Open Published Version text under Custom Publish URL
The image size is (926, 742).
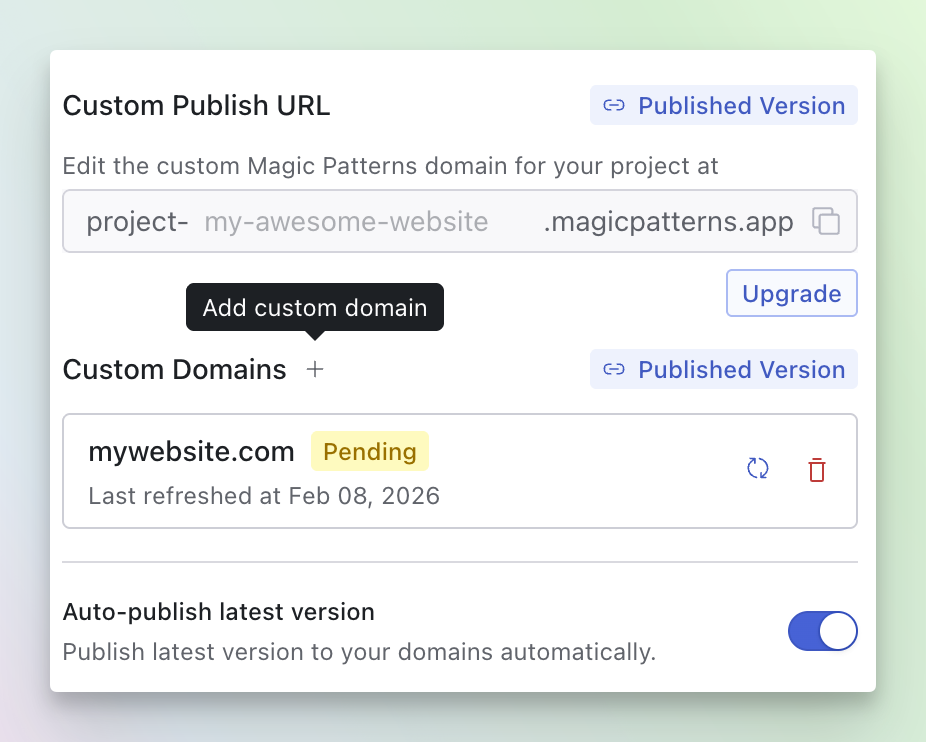[741, 106]
